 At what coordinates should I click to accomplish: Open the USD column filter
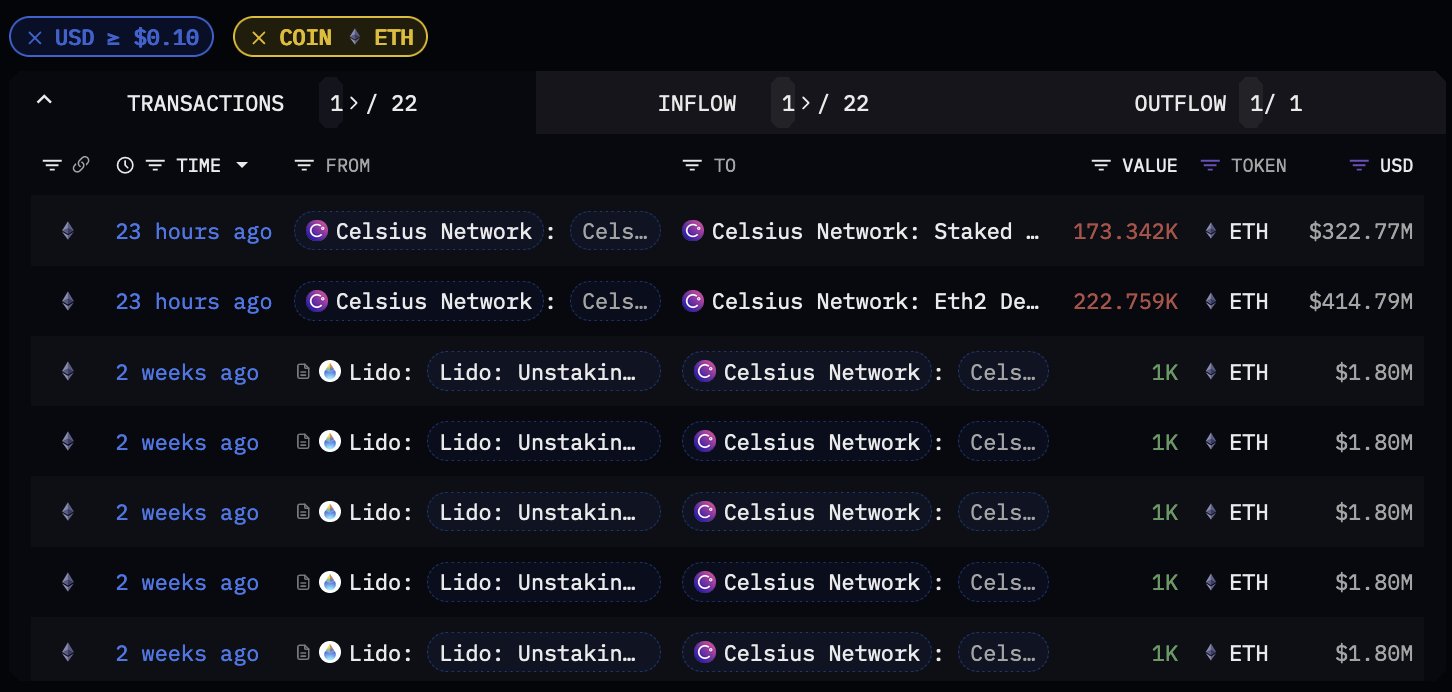1358,165
